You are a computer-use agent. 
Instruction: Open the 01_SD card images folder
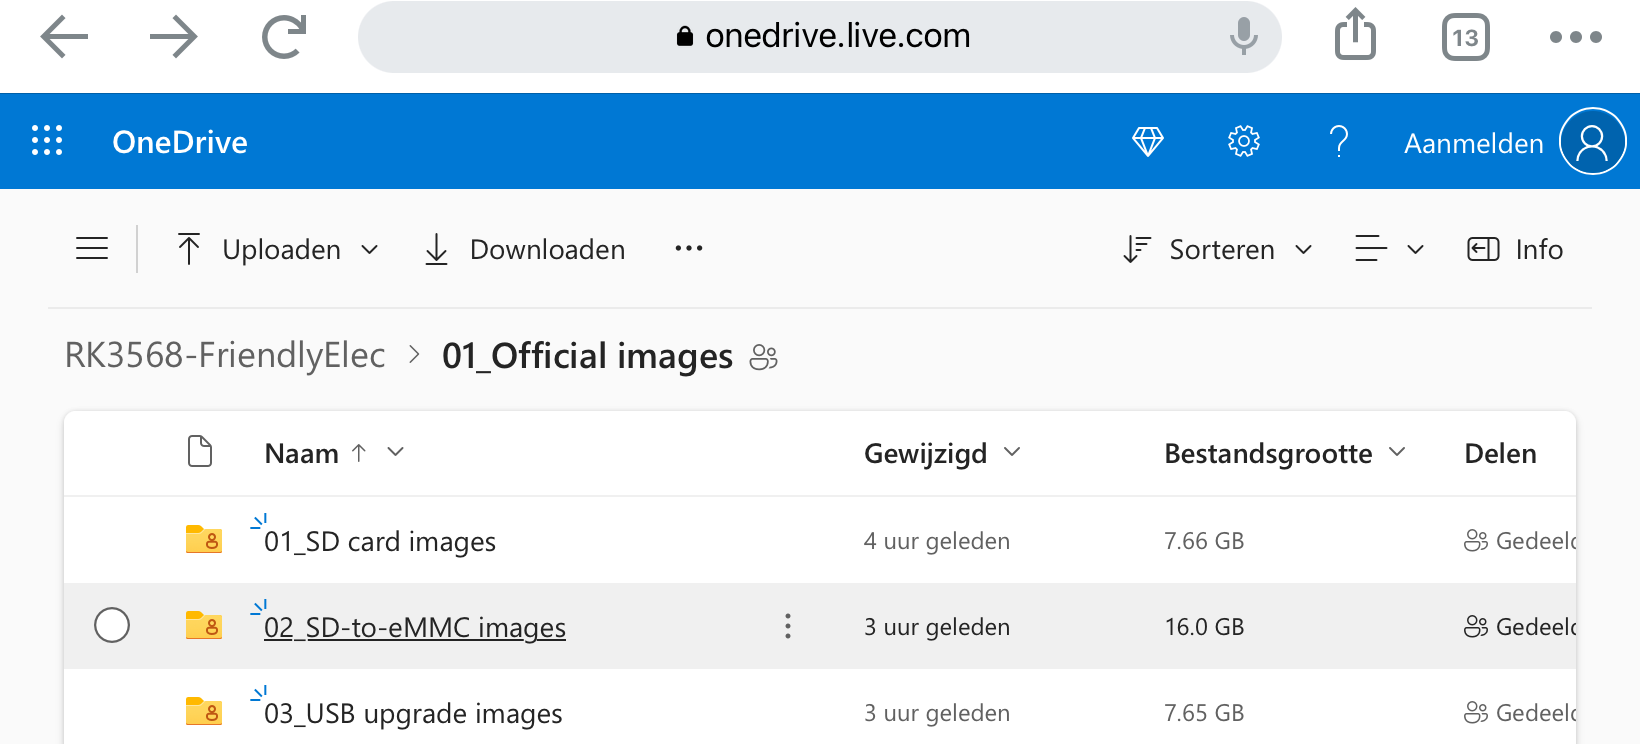pyautogui.click(x=380, y=541)
